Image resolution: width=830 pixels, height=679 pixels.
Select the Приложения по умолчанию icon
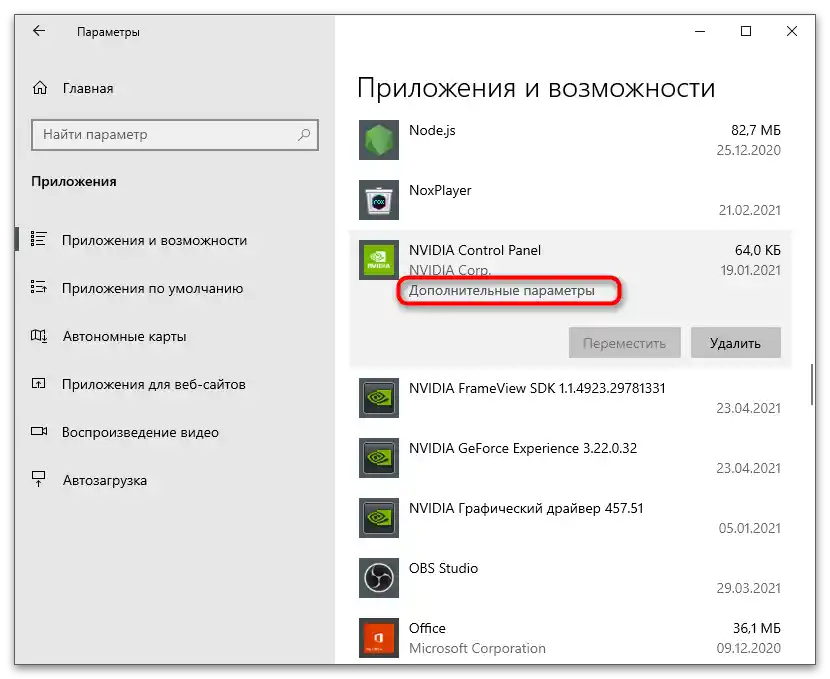click(x=39, y=287)
